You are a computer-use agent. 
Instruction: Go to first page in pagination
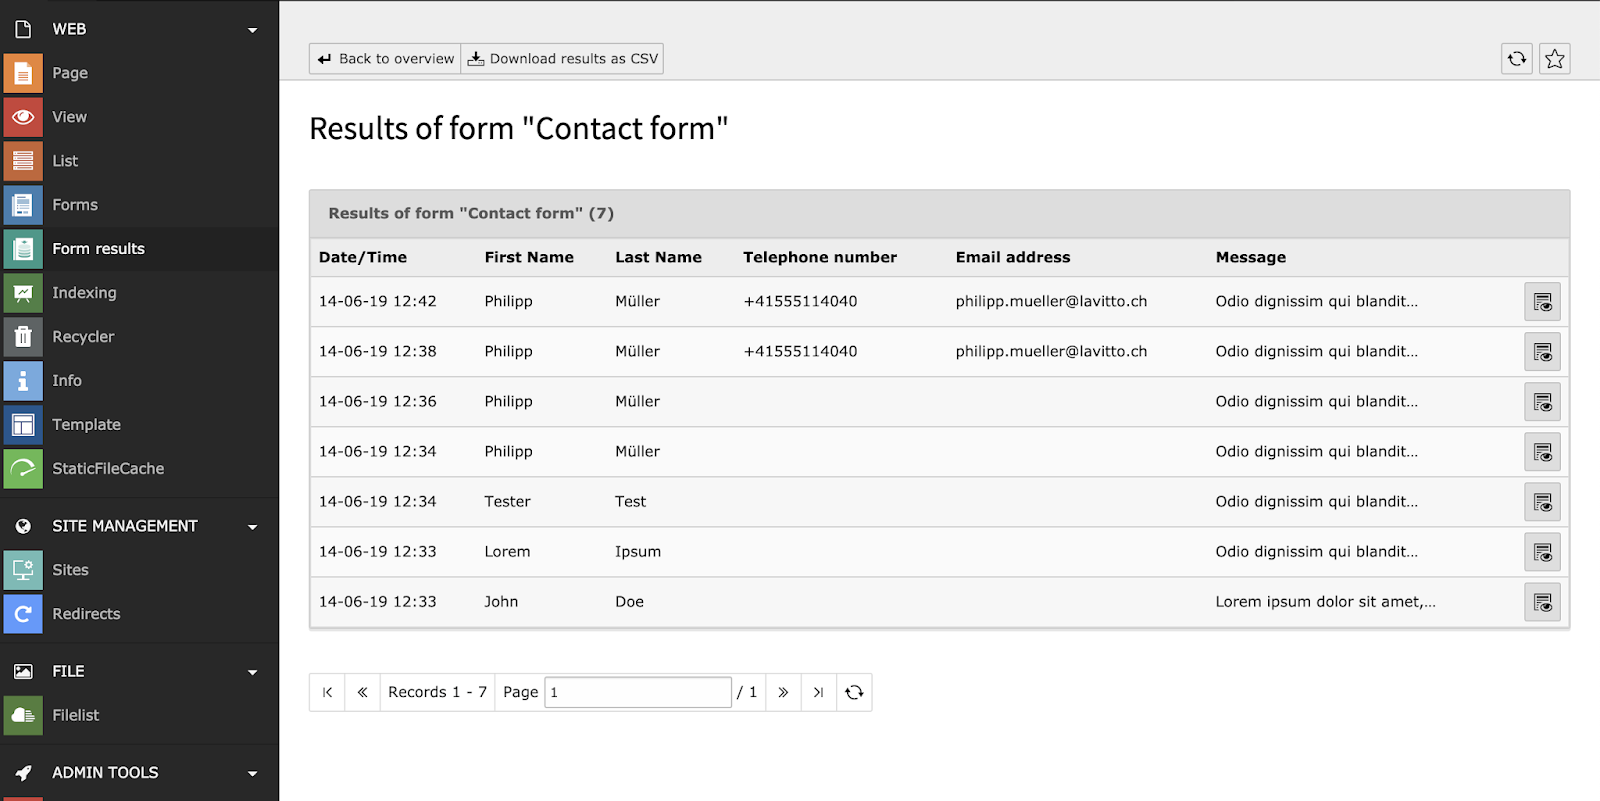[327, 692]
